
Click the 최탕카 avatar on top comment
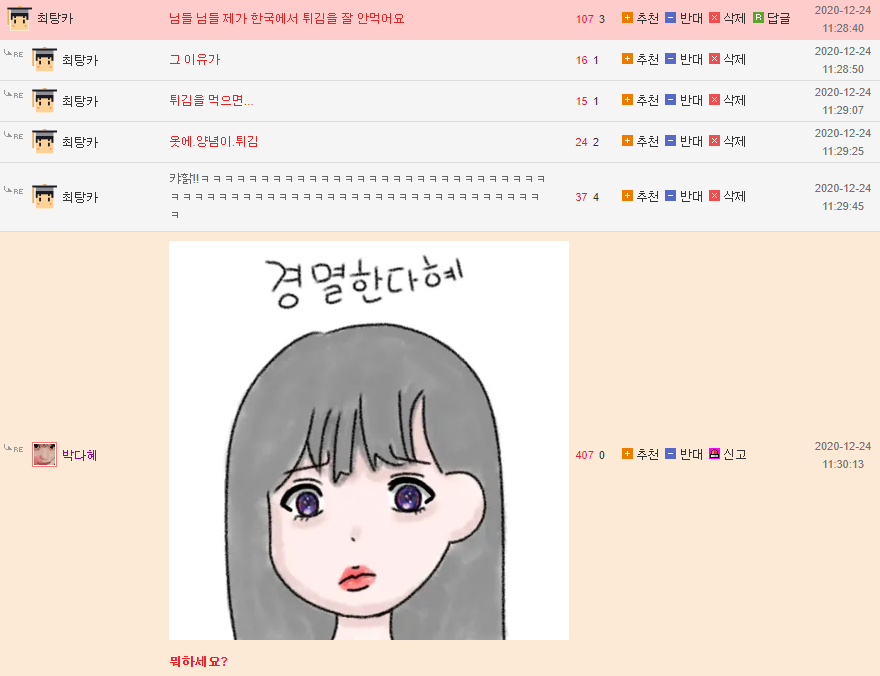pos(19,19)
